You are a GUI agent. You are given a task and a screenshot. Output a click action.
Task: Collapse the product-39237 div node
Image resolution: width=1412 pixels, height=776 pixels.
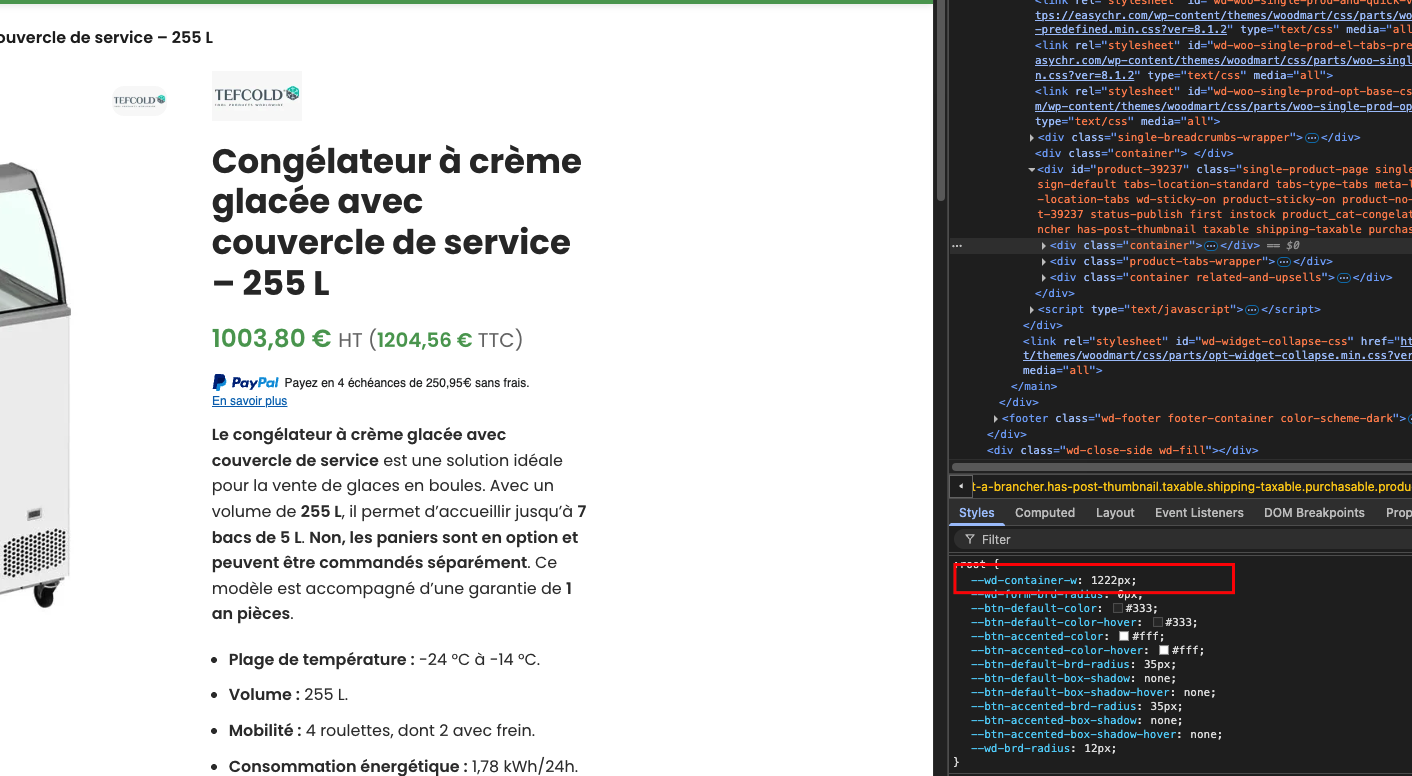coord(1032,170)
